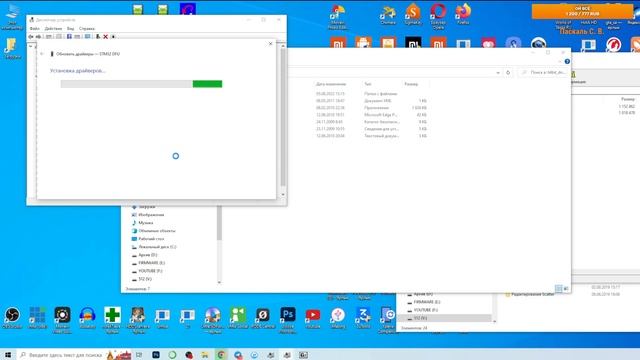Open Изображения in front Explorer sidebar
The height and width of the screenshot is (360, 640).
pos(148,215)
